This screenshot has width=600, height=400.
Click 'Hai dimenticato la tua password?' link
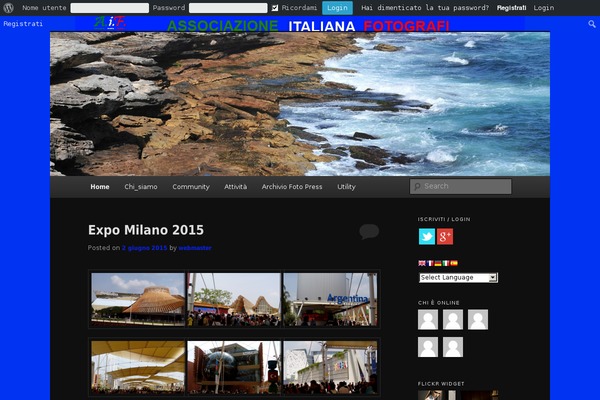point(425,8)
